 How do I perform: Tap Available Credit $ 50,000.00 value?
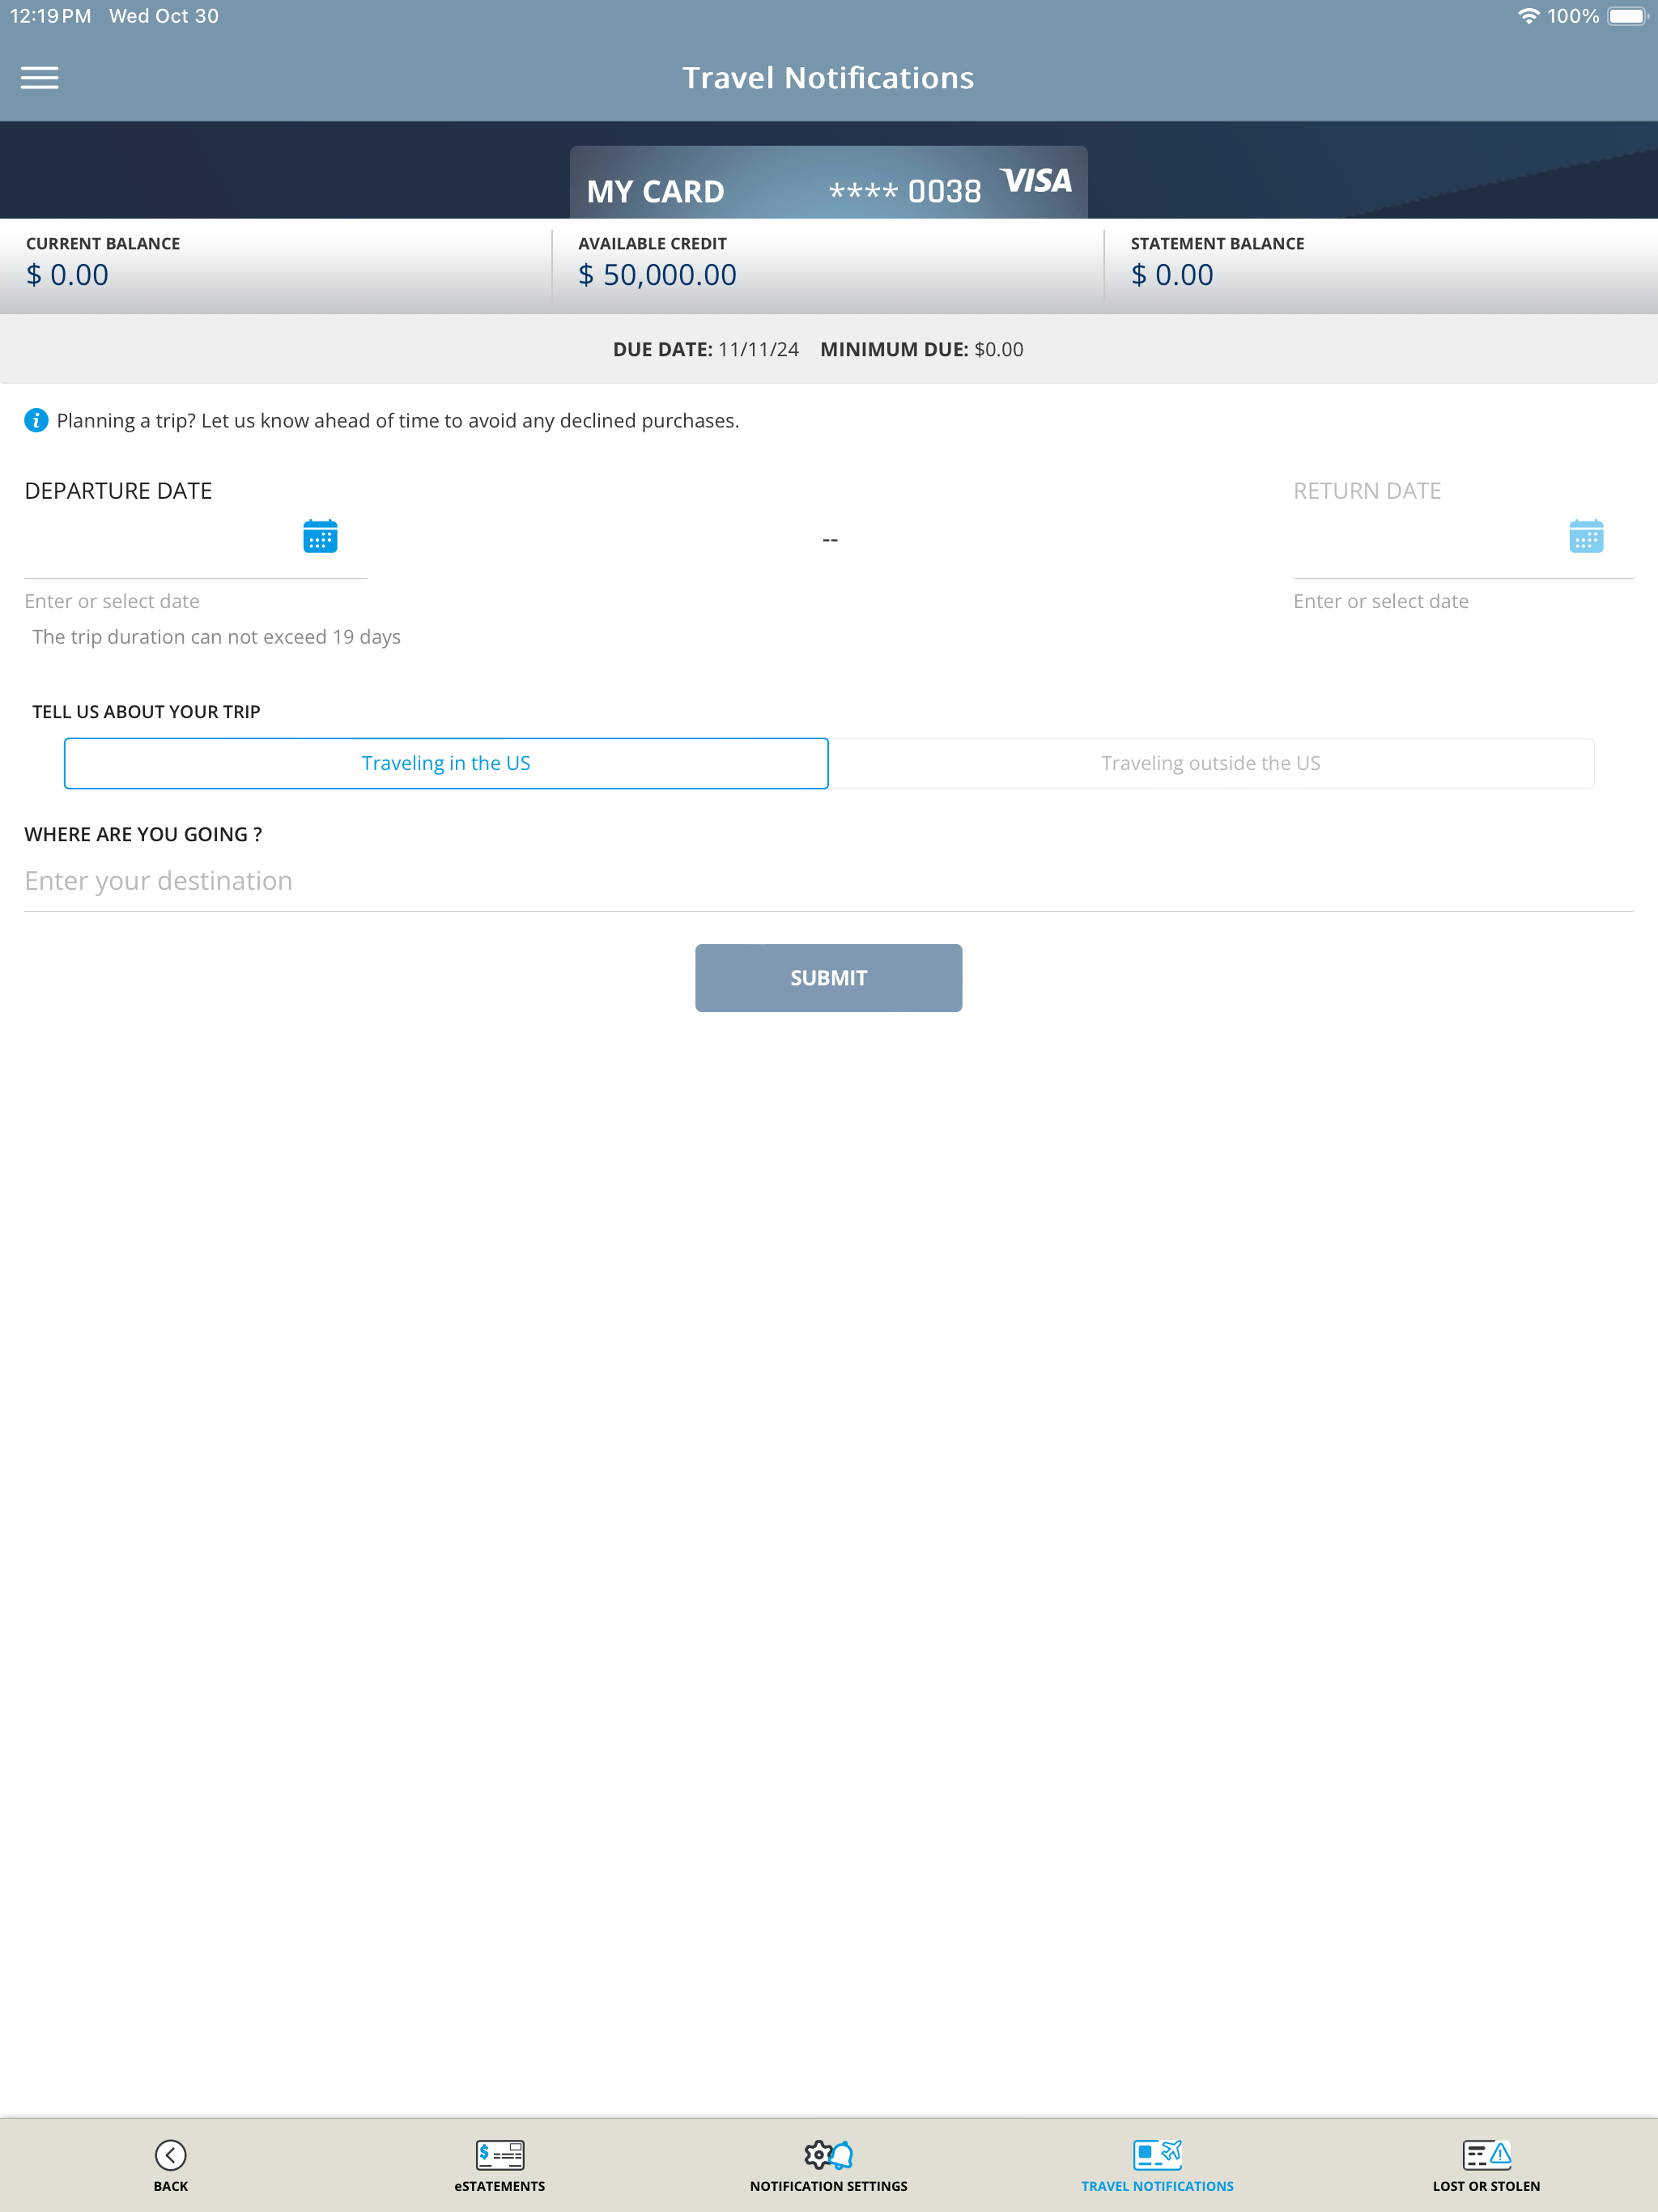657,275
